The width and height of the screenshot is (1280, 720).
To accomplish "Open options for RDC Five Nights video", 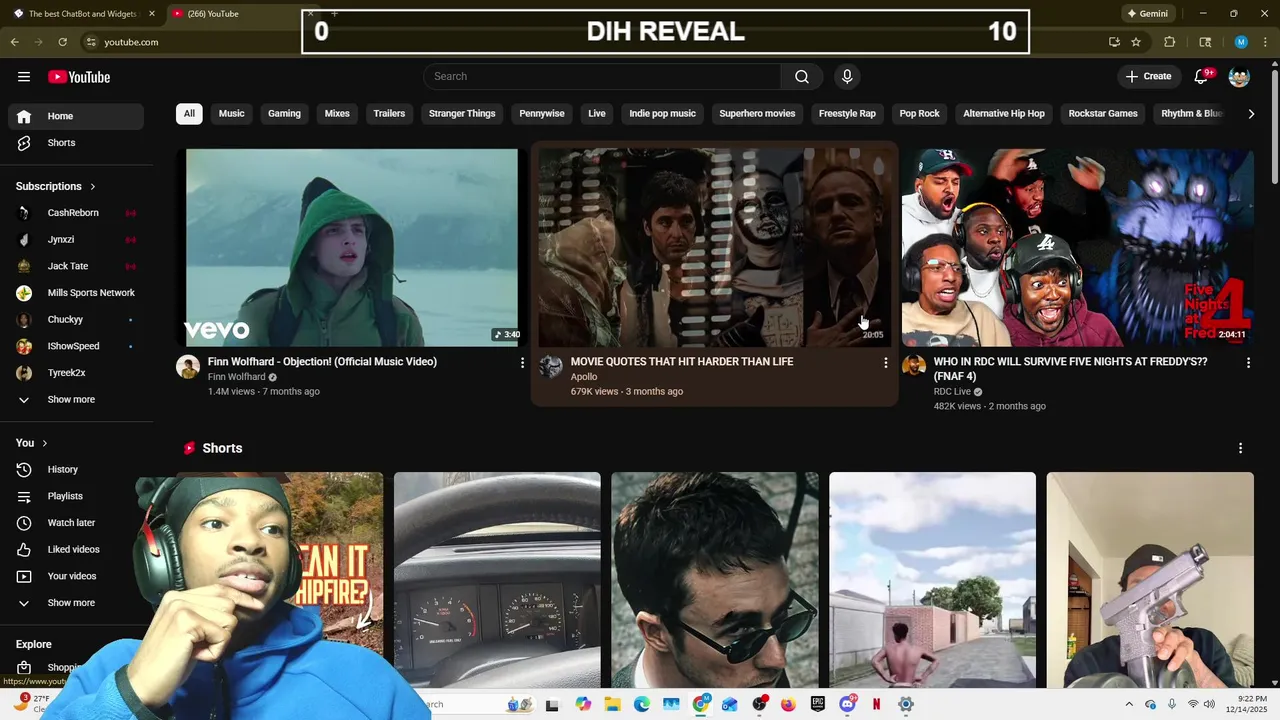I will tap(1248, 363).
